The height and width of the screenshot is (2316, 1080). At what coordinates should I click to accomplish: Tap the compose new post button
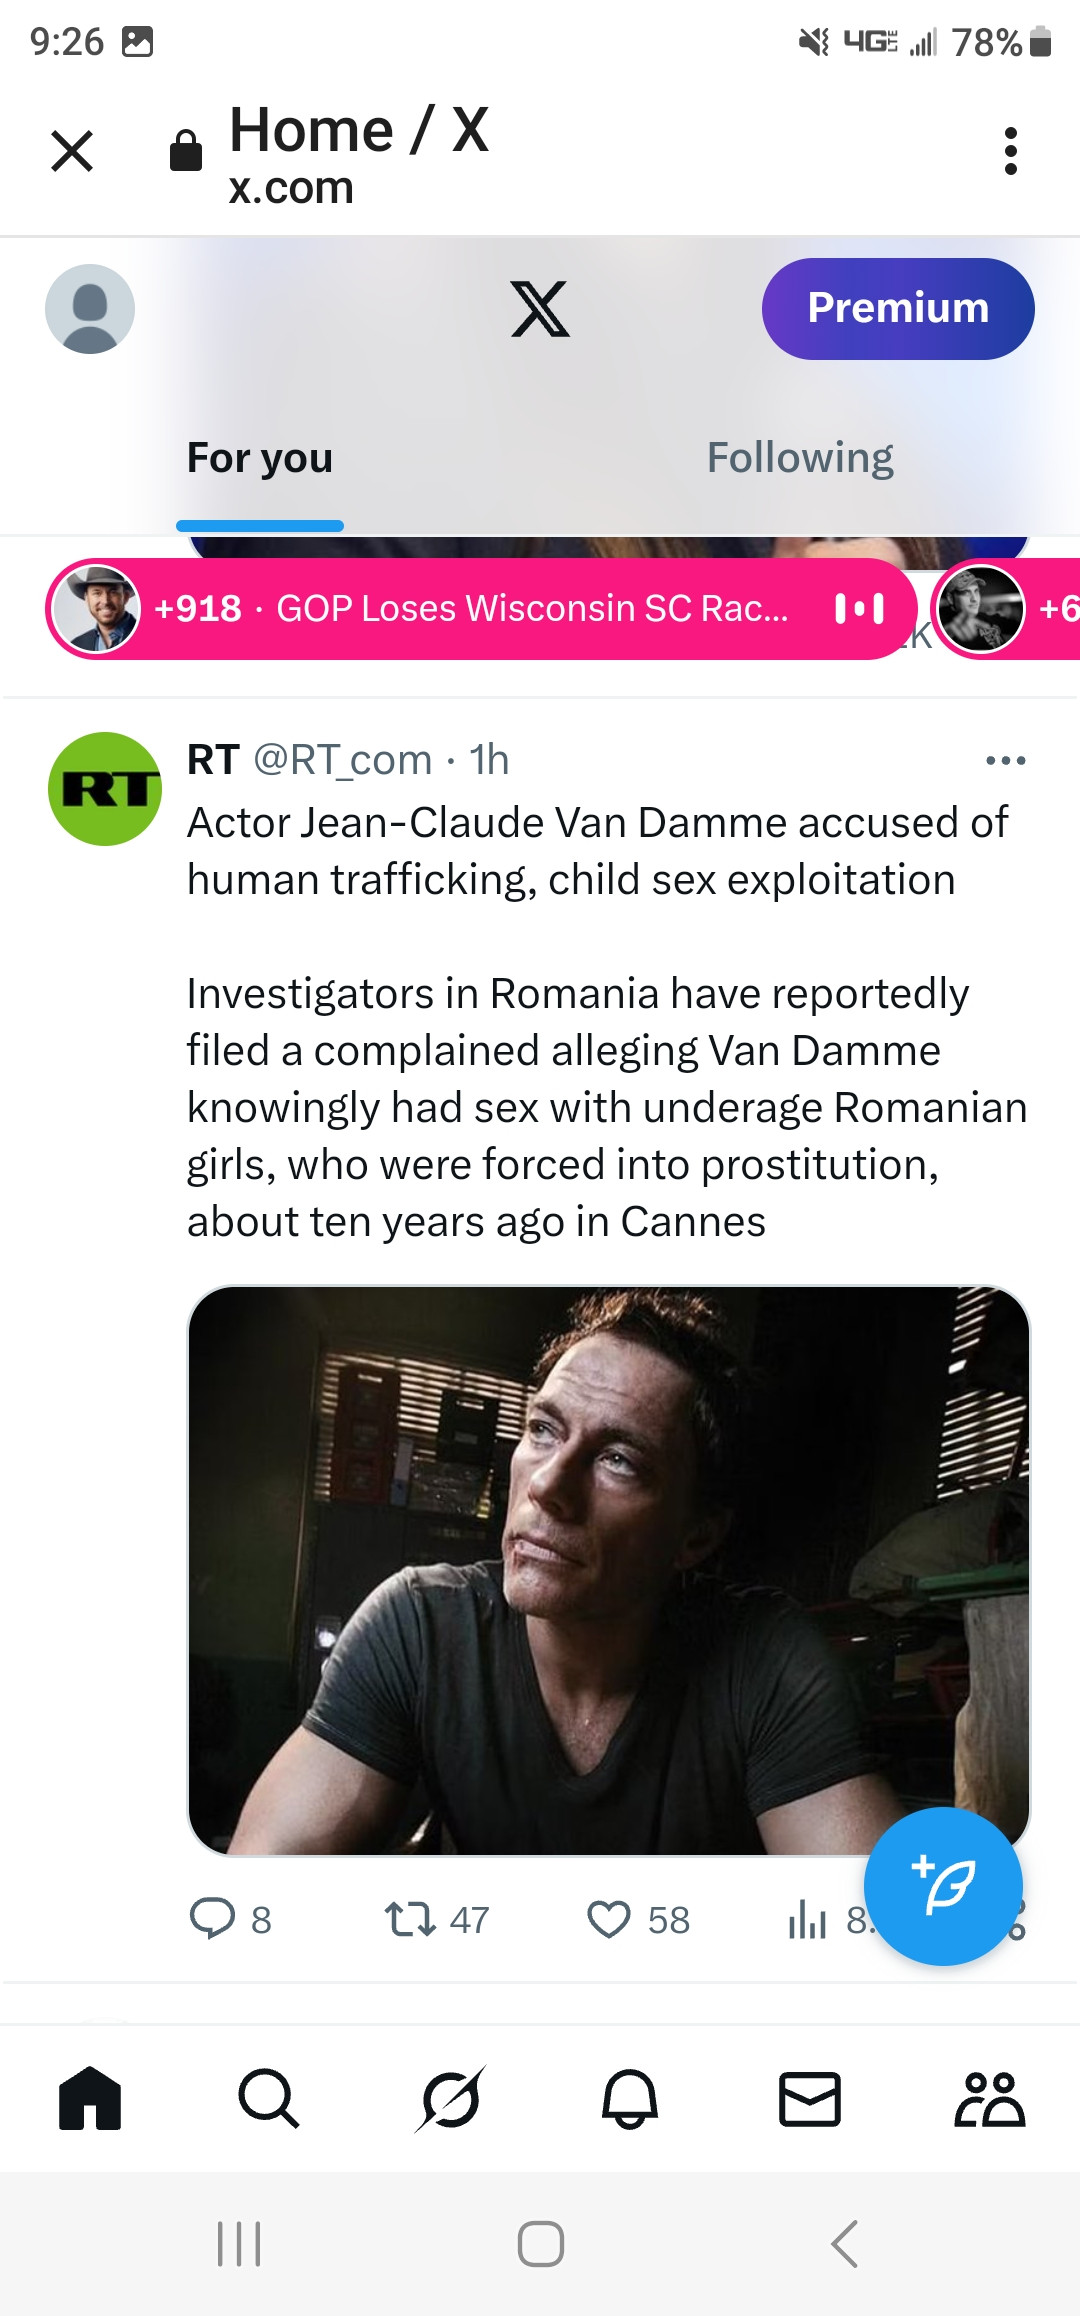point(943,1886)
